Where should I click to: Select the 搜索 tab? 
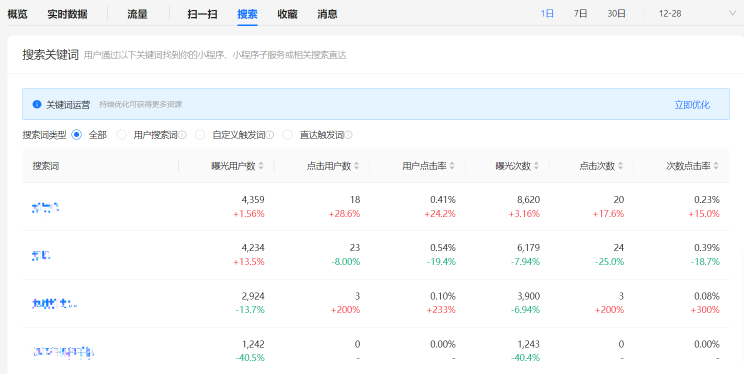tap(247, 14)
